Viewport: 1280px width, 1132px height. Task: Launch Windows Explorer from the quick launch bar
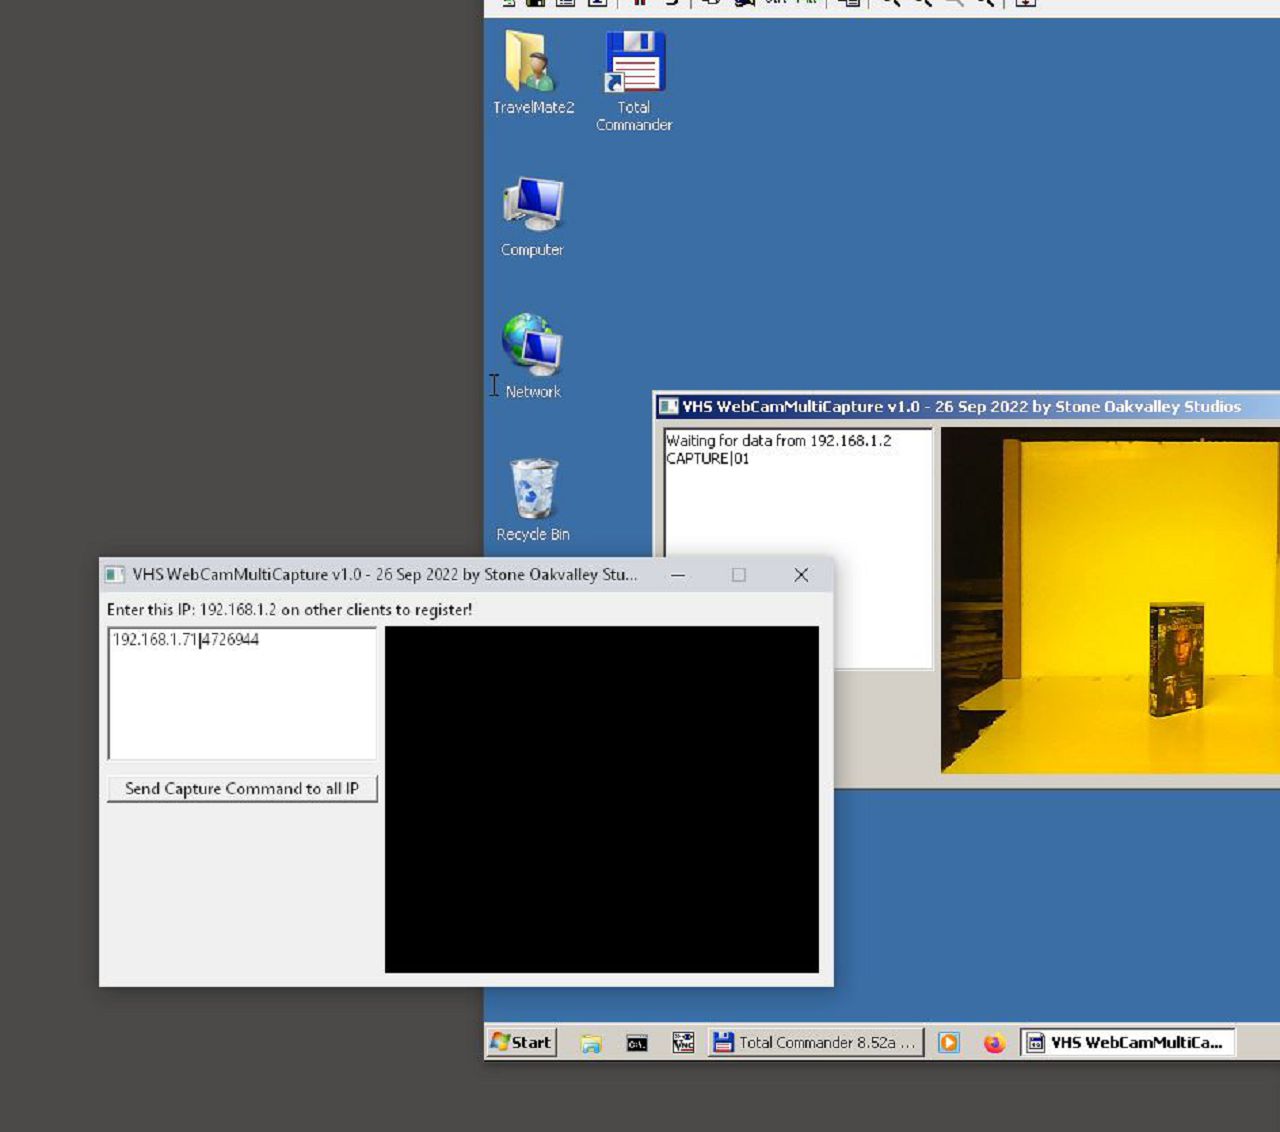click(x=591, y=1043)
